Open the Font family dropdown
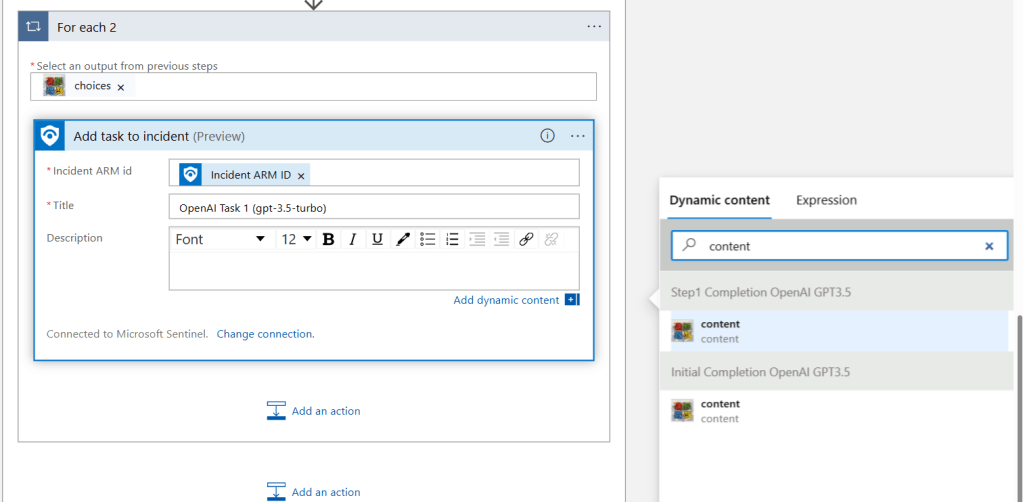The width and height of the screenshot is (1023, 502). (x=220, y=239)
